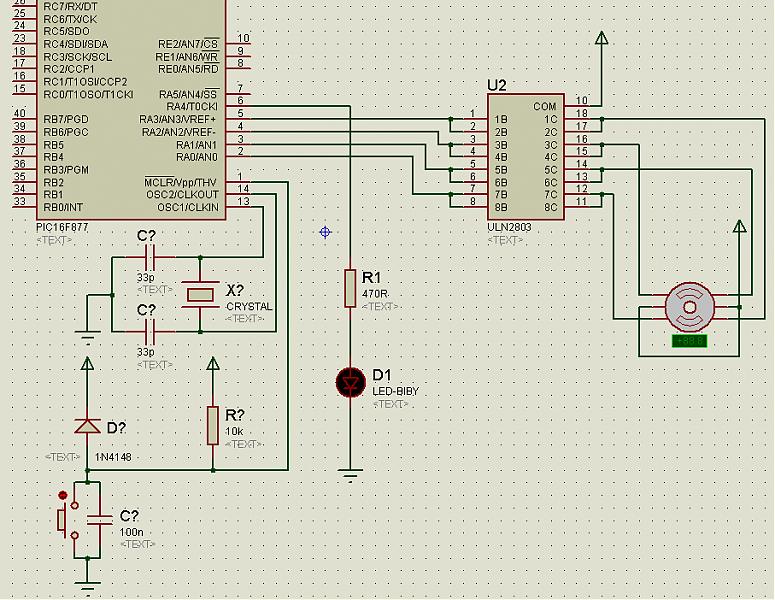Click the 100n capacitor symbol

click(99, 520)
